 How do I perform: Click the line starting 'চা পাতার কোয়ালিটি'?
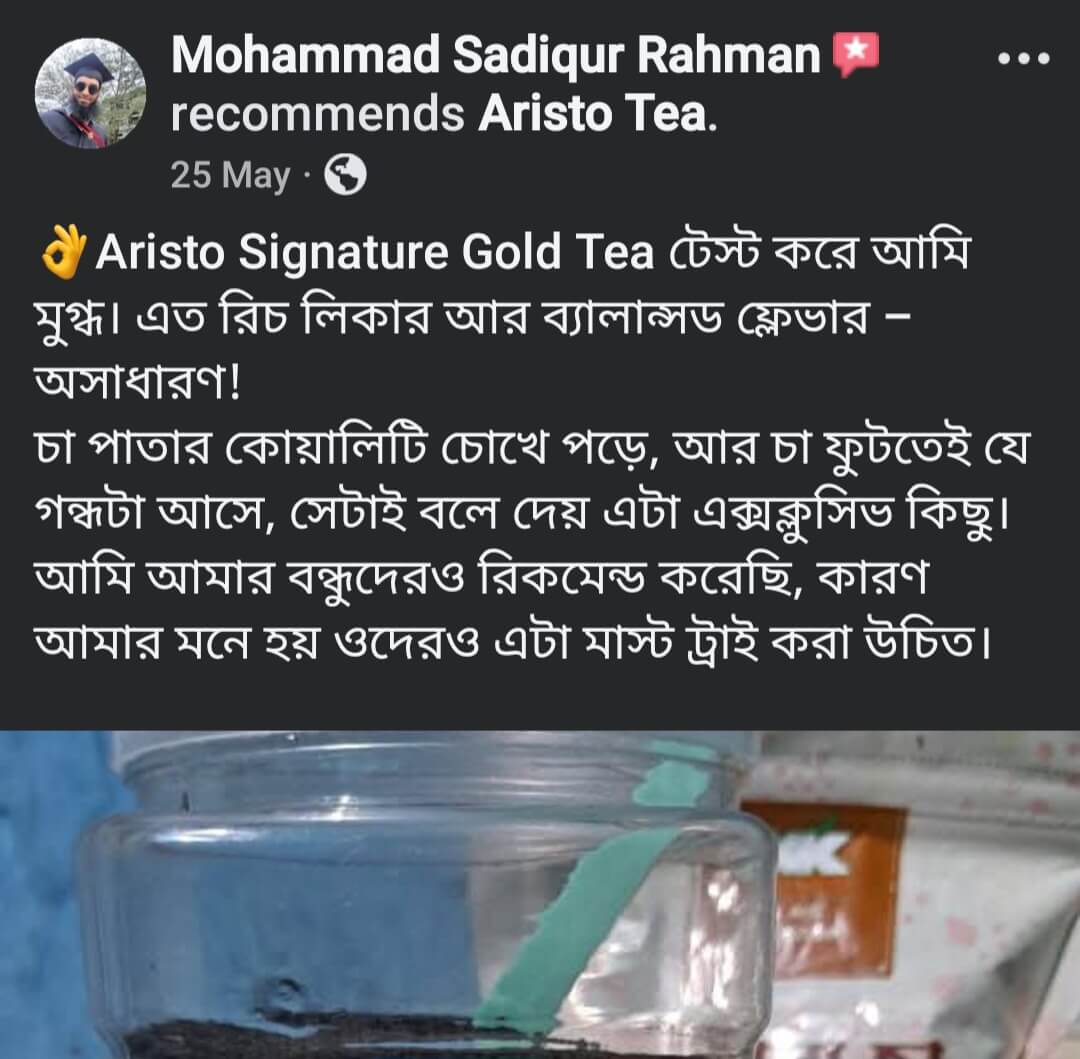point(530,449)
